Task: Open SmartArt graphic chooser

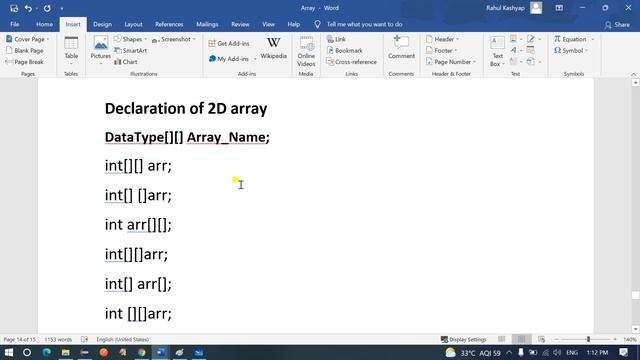Action: (x=130, y=51)
